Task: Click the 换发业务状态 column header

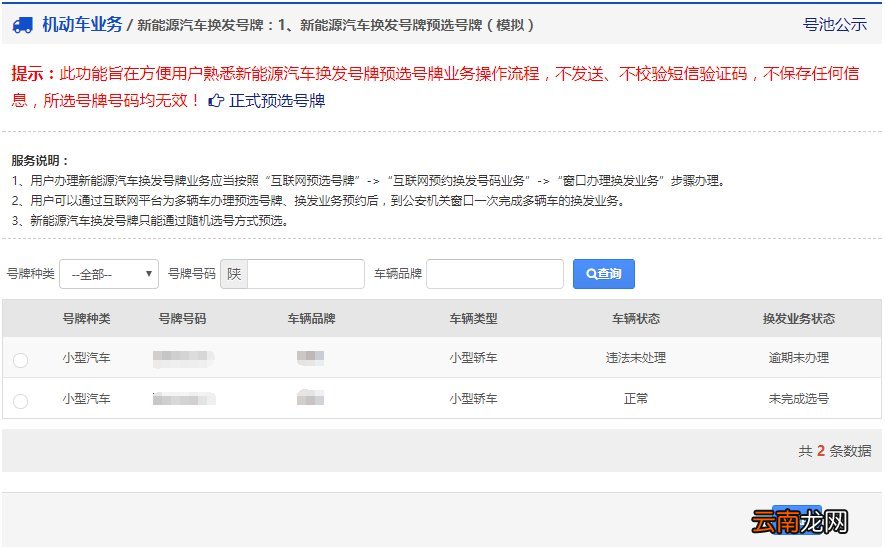Action: 799,318
